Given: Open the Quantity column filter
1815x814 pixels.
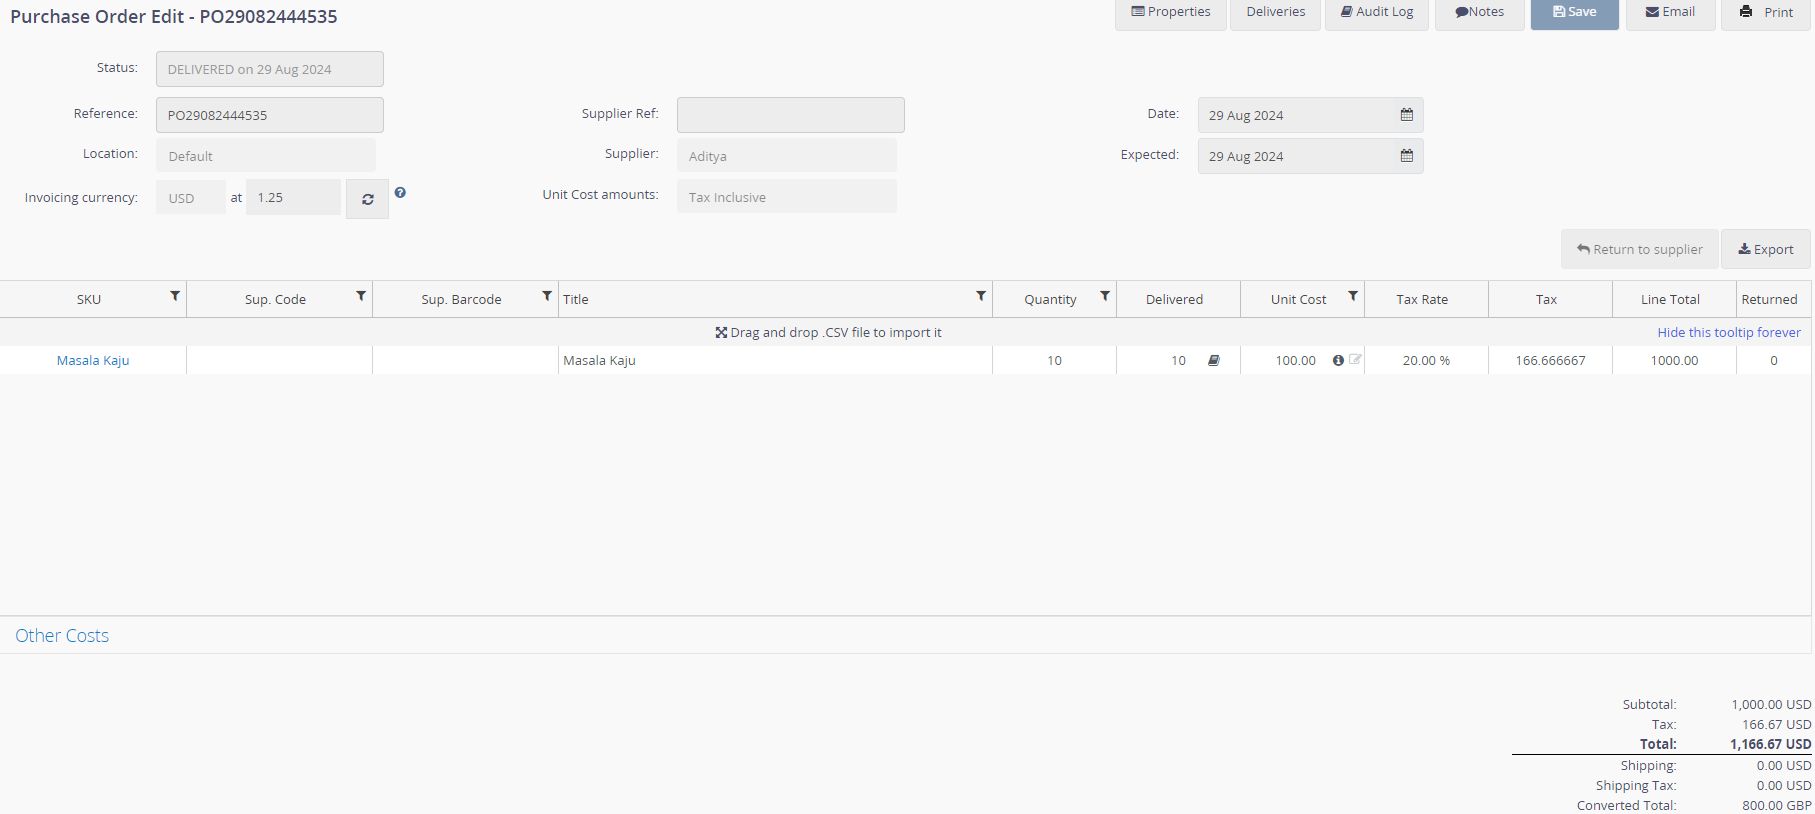Looking at the screenshot, I should [x=1105, y=297].
